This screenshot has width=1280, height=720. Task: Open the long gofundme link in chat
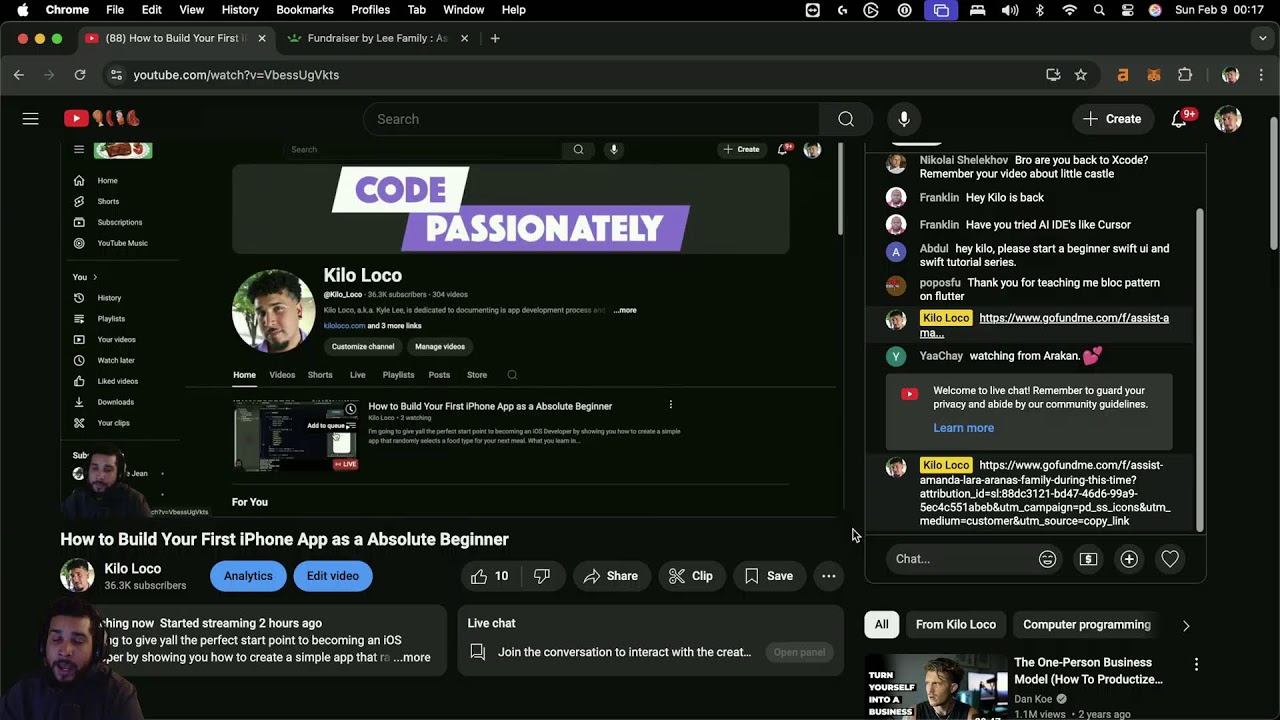[x=1045, y=493]
